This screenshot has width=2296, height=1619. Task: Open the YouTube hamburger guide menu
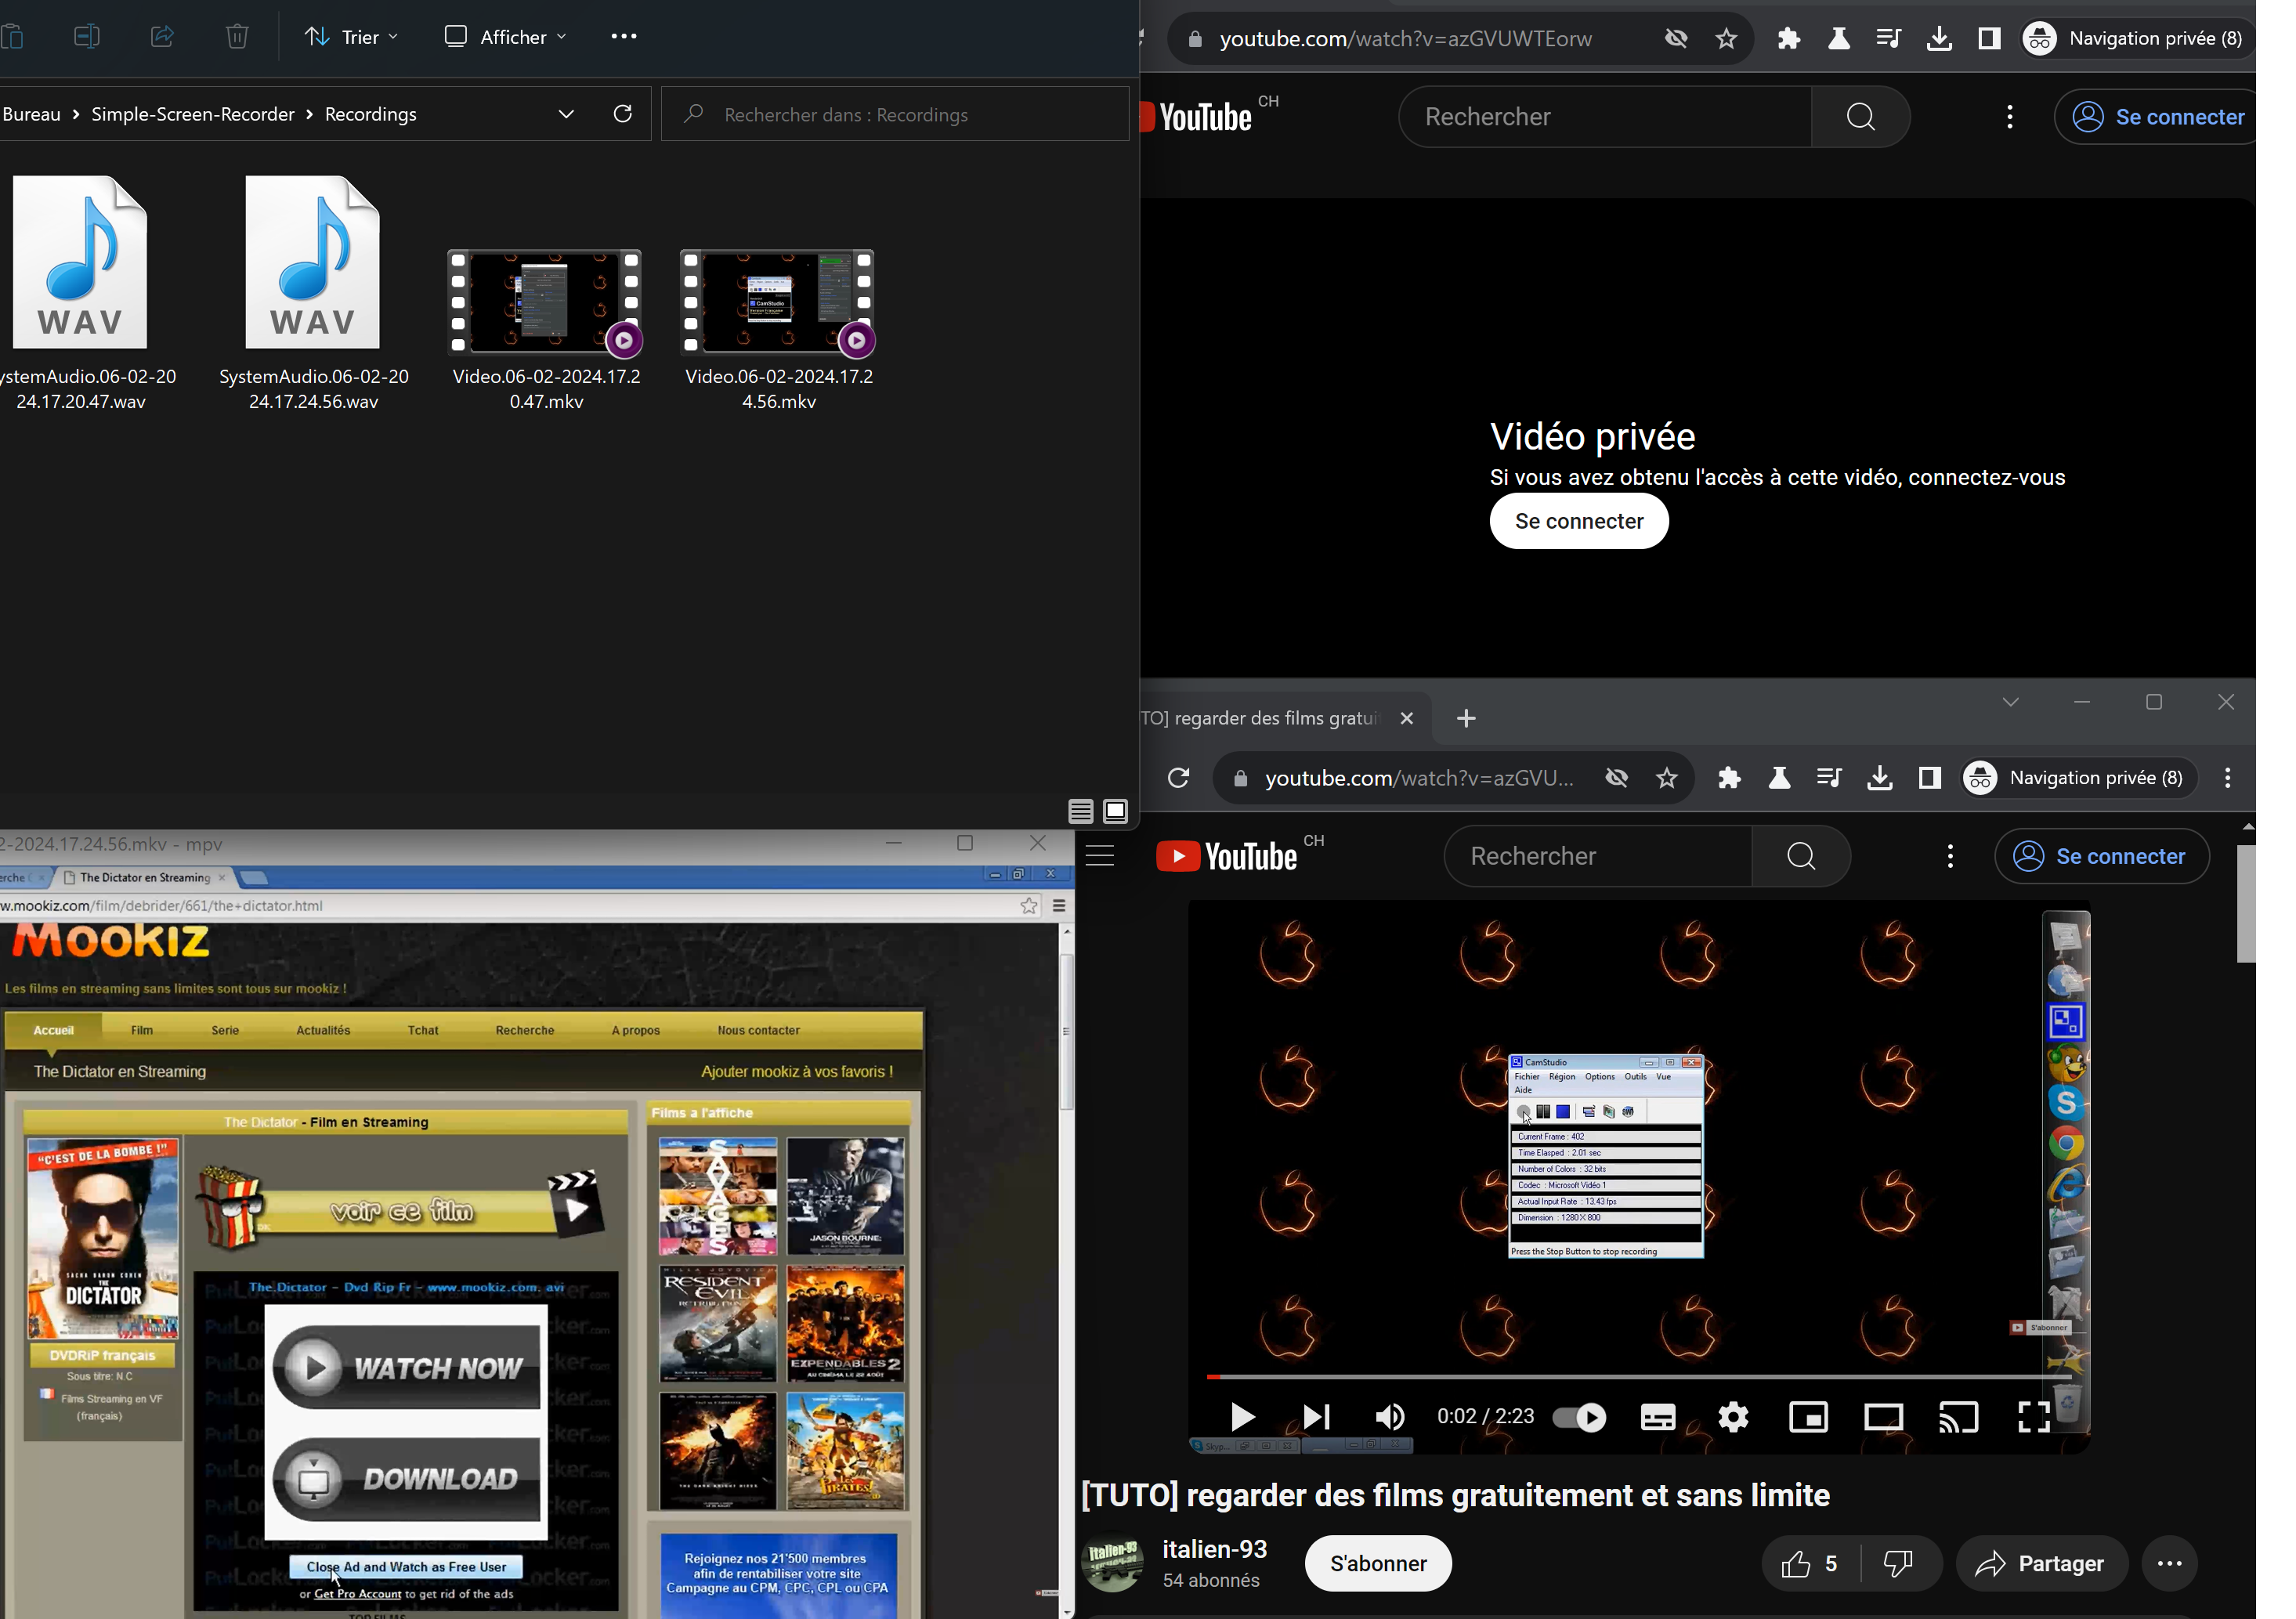pyautogui.click(x=1100, y=857)
